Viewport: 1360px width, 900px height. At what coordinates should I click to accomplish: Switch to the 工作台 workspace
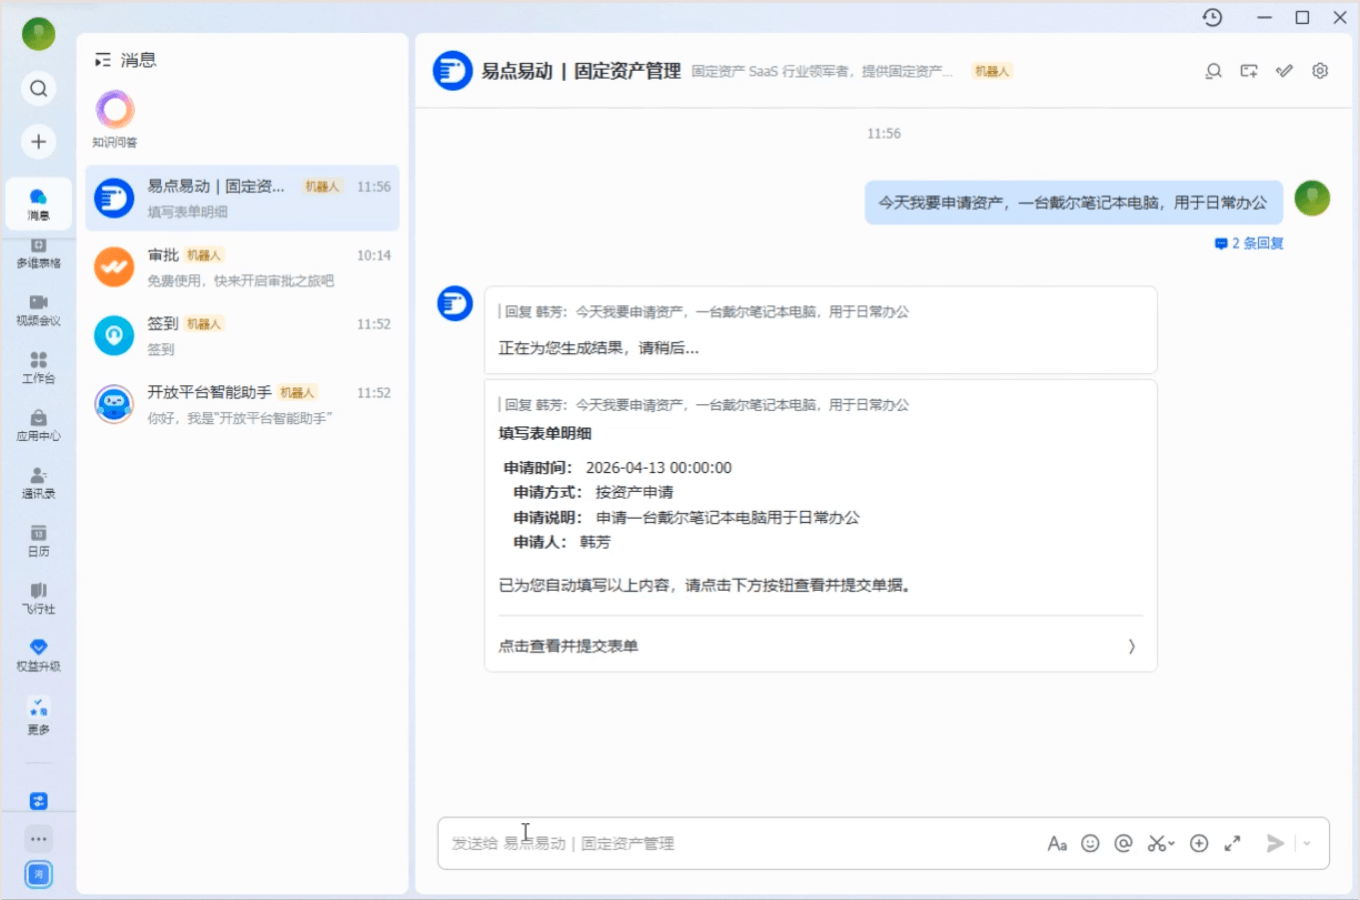tap(38, 368)
